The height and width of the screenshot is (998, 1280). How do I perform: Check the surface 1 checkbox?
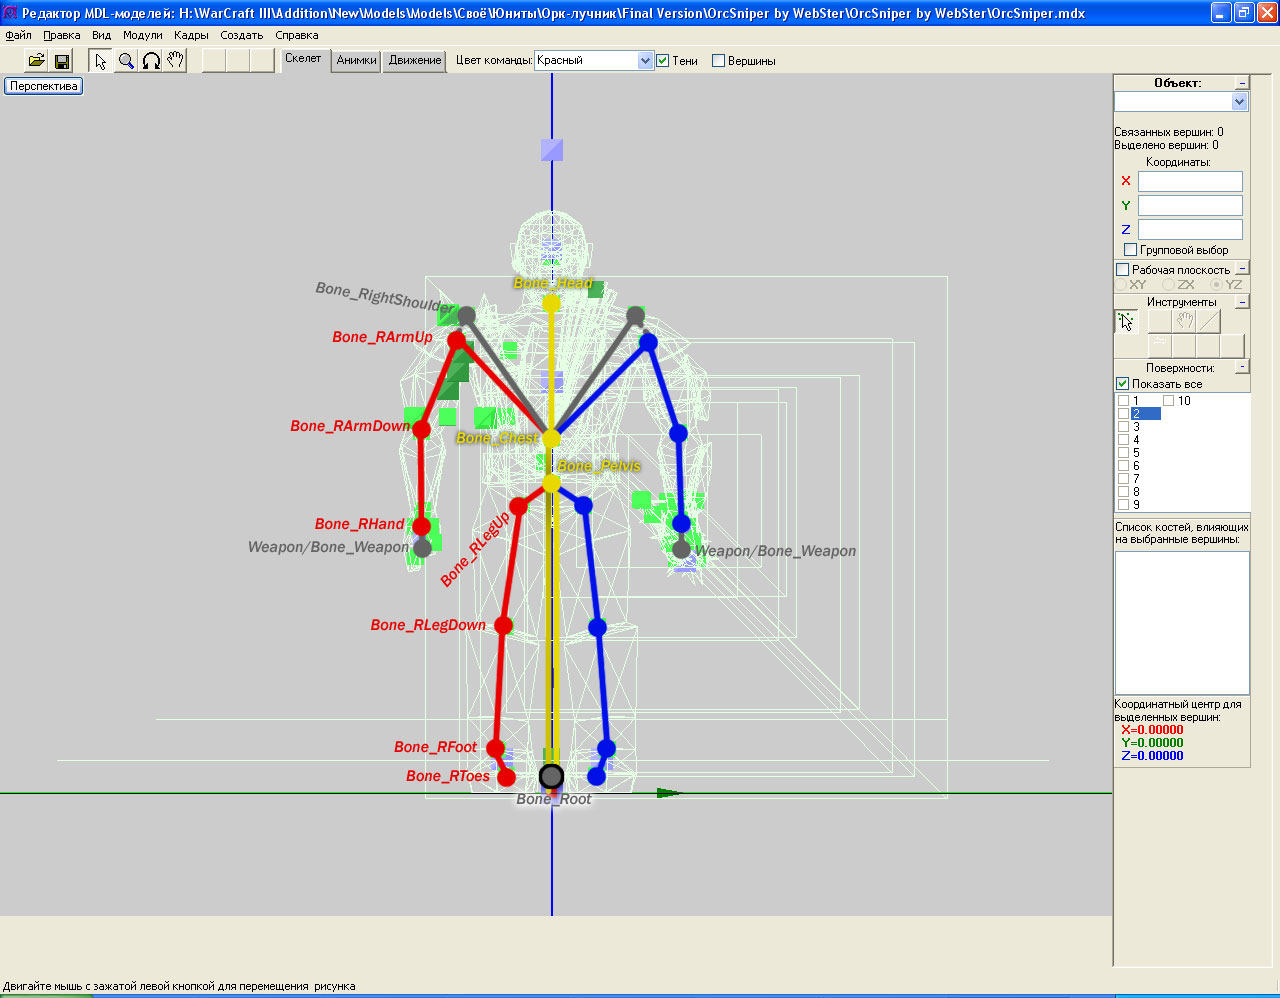click(1123, 401)
